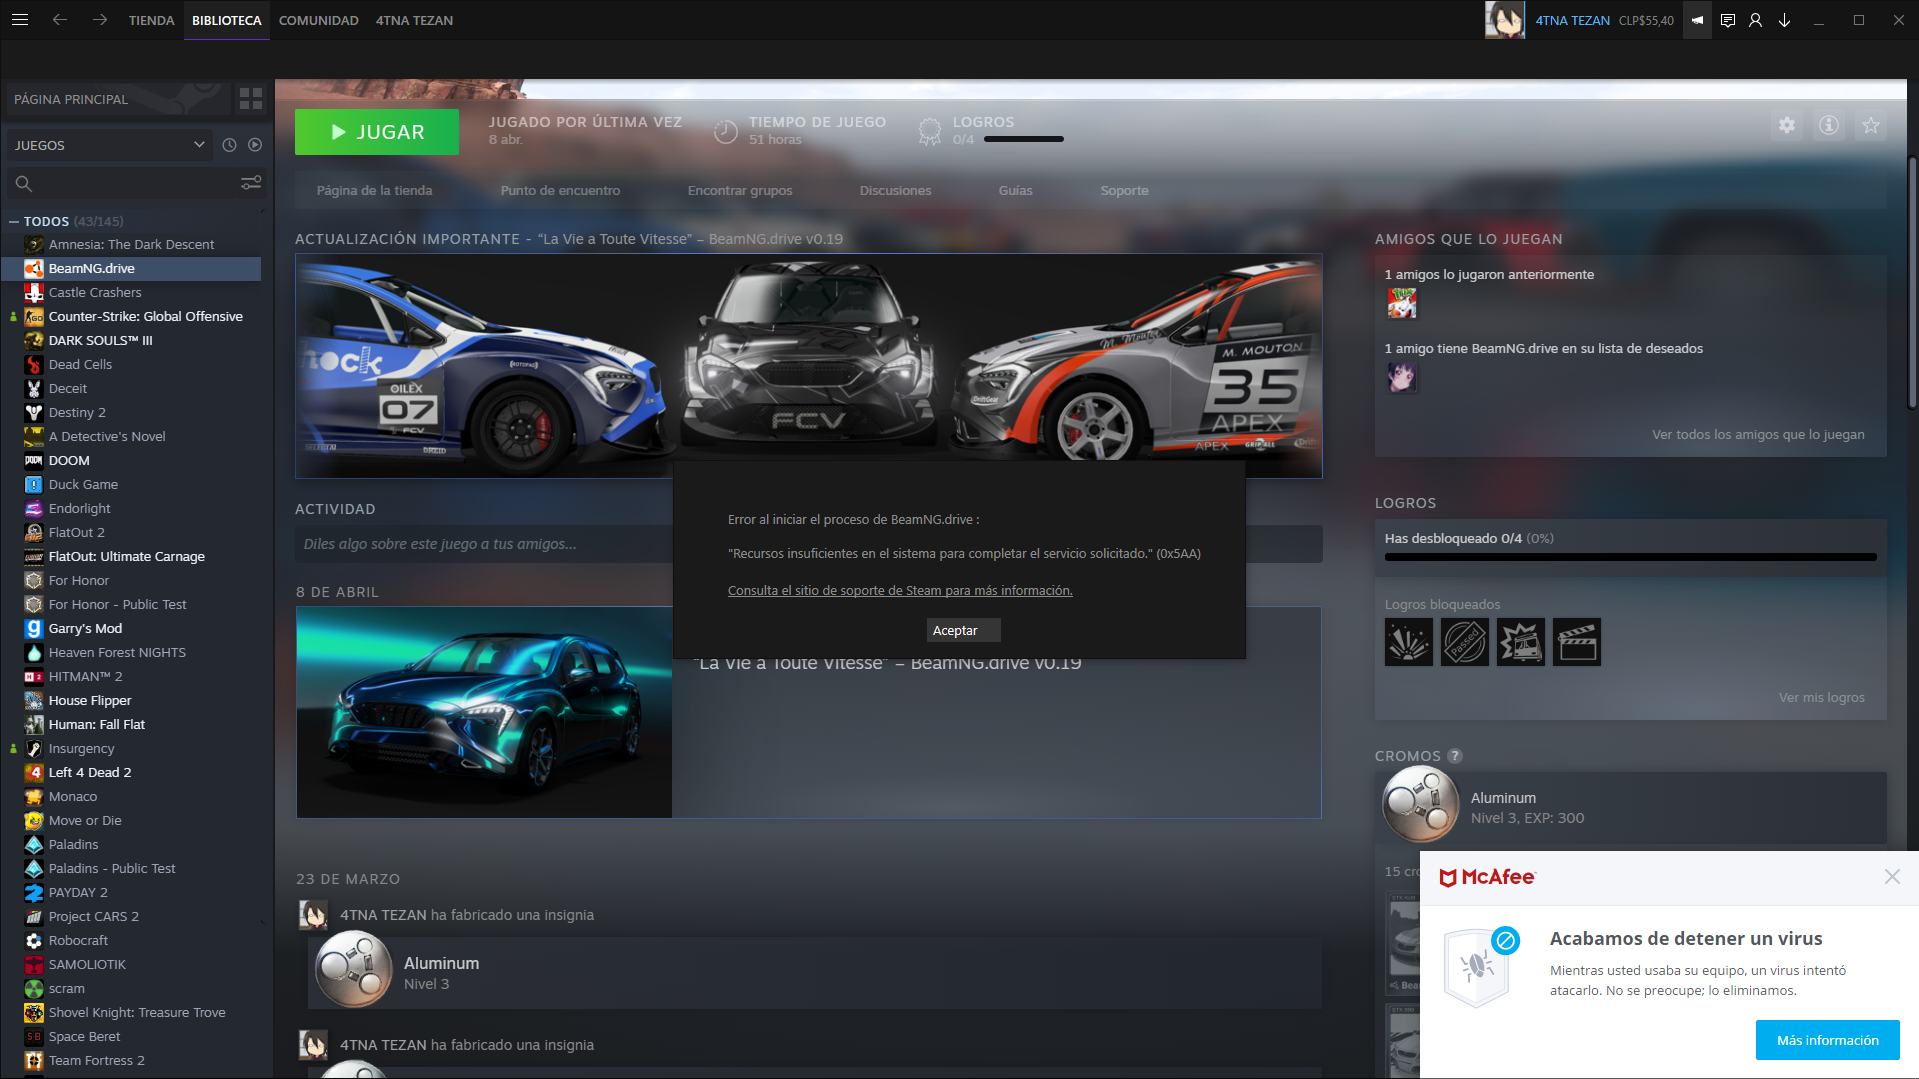Click the first locked achievement icon

coord(1409,642)
